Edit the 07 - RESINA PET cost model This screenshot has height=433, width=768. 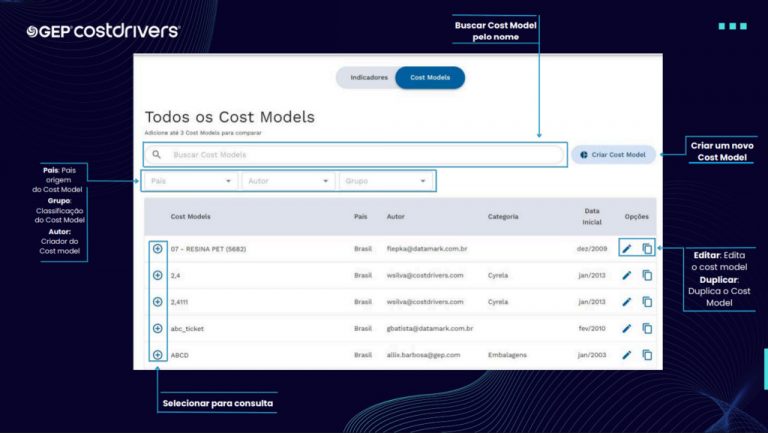click(627, 249)
